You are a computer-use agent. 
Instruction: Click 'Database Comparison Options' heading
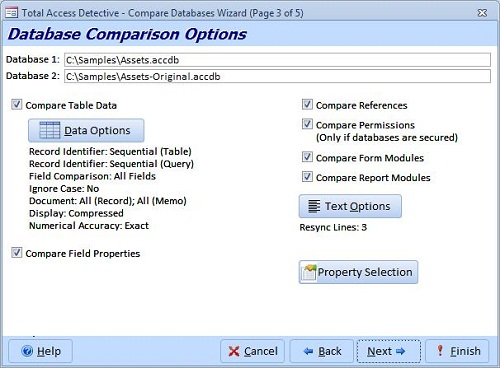[x=127, y=34]
